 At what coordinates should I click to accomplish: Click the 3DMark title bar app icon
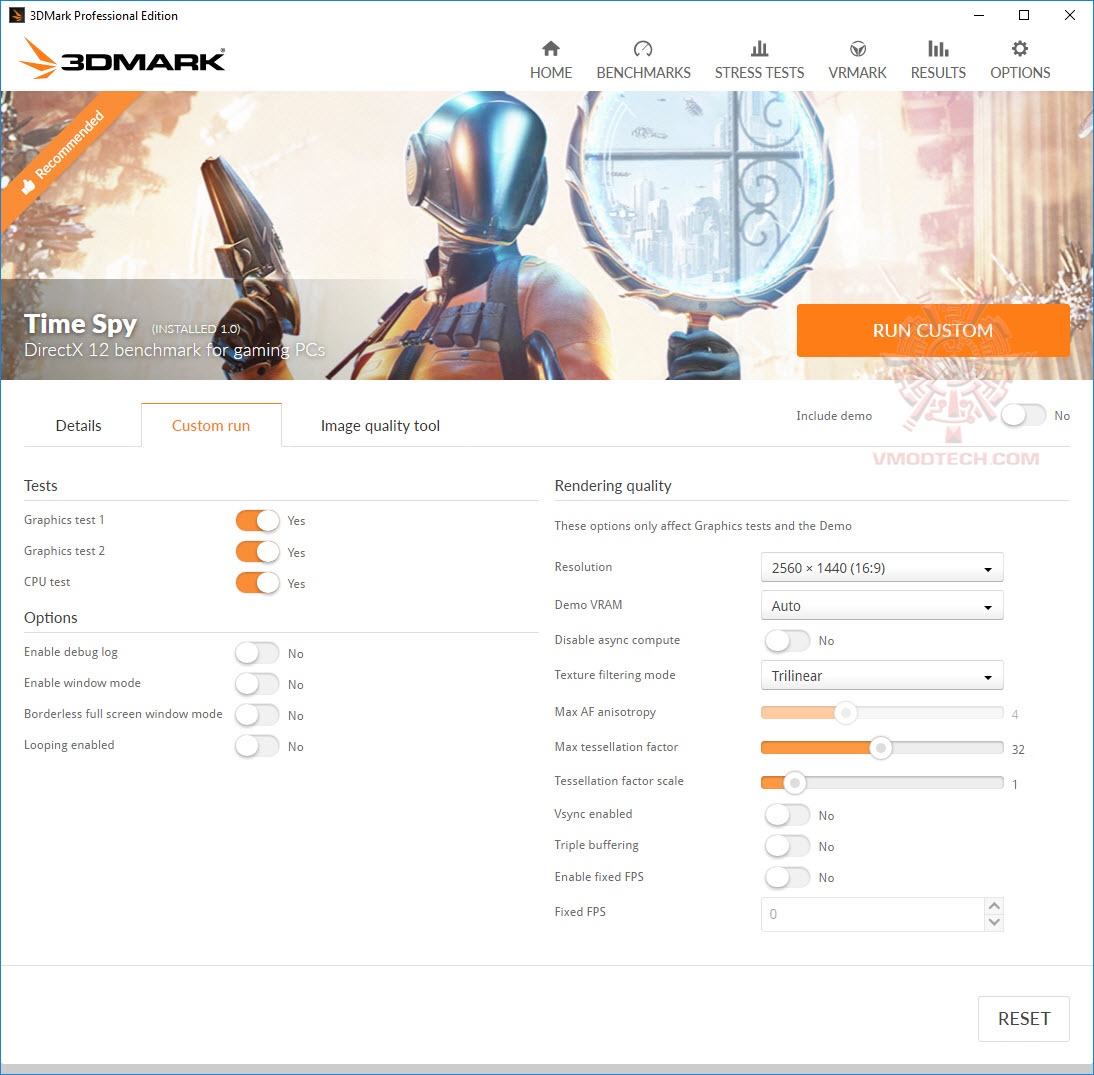click(16, 15)
